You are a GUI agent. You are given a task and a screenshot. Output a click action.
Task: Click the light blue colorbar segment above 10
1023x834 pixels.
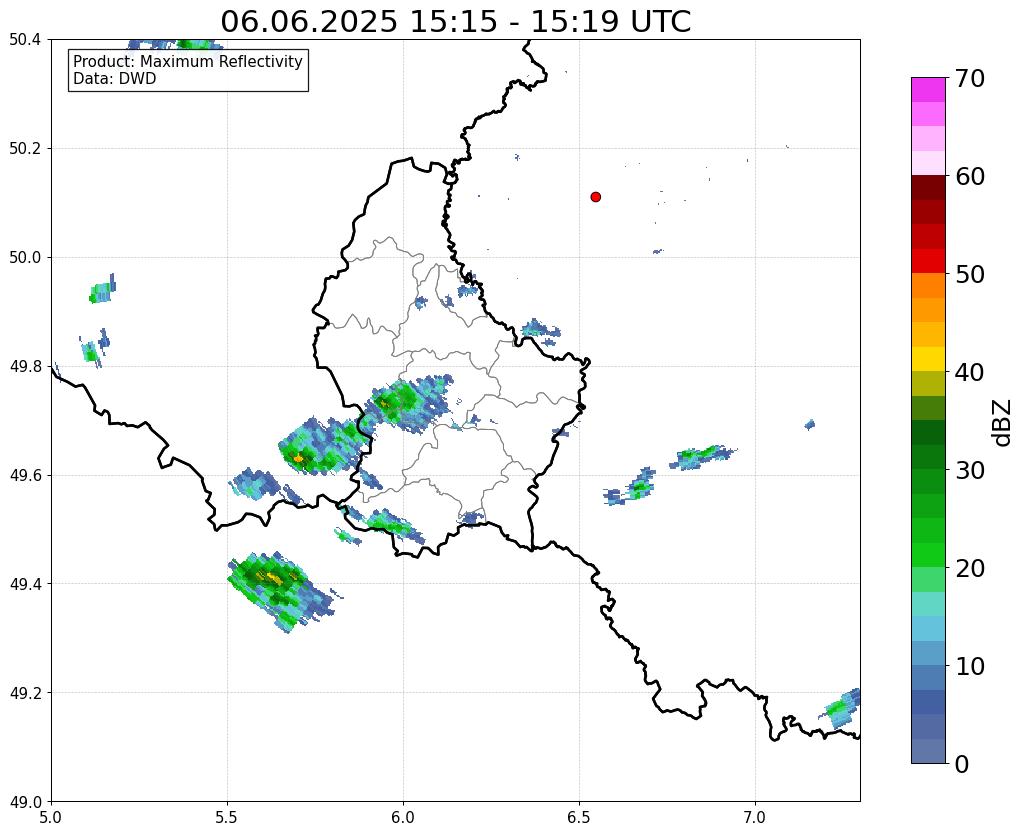pyautogui.click(x=928, y=653)
